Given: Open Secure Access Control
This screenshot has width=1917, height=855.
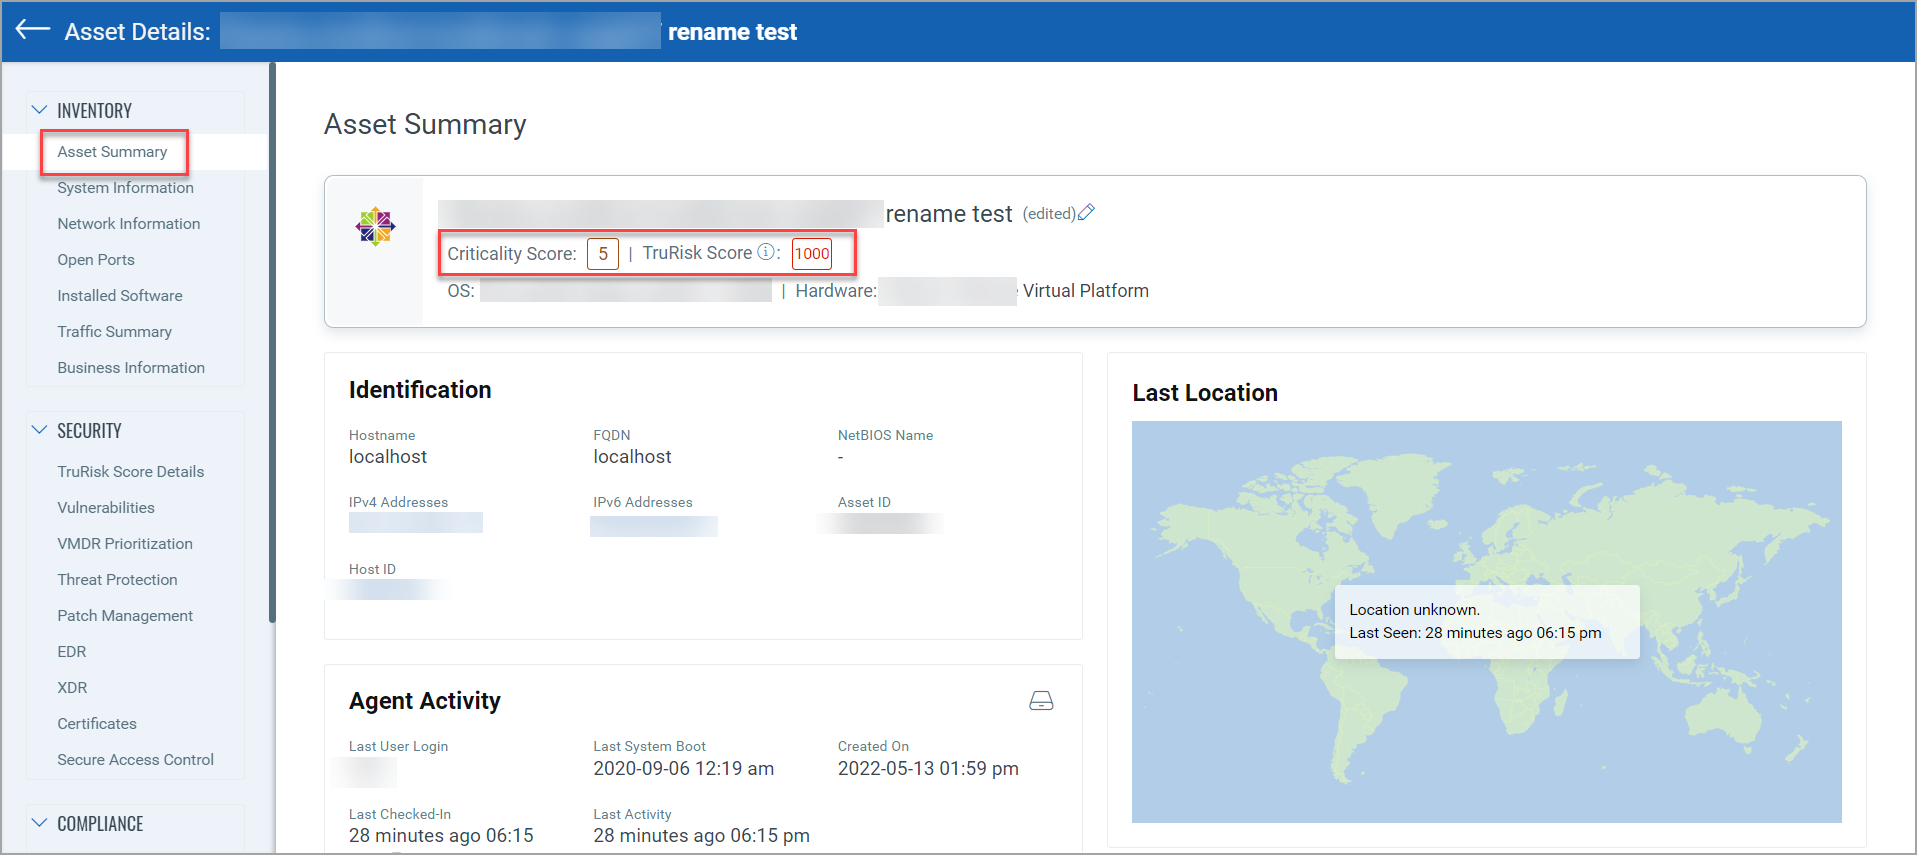Looking at the screenshot, I should click(x=135, y=760).
